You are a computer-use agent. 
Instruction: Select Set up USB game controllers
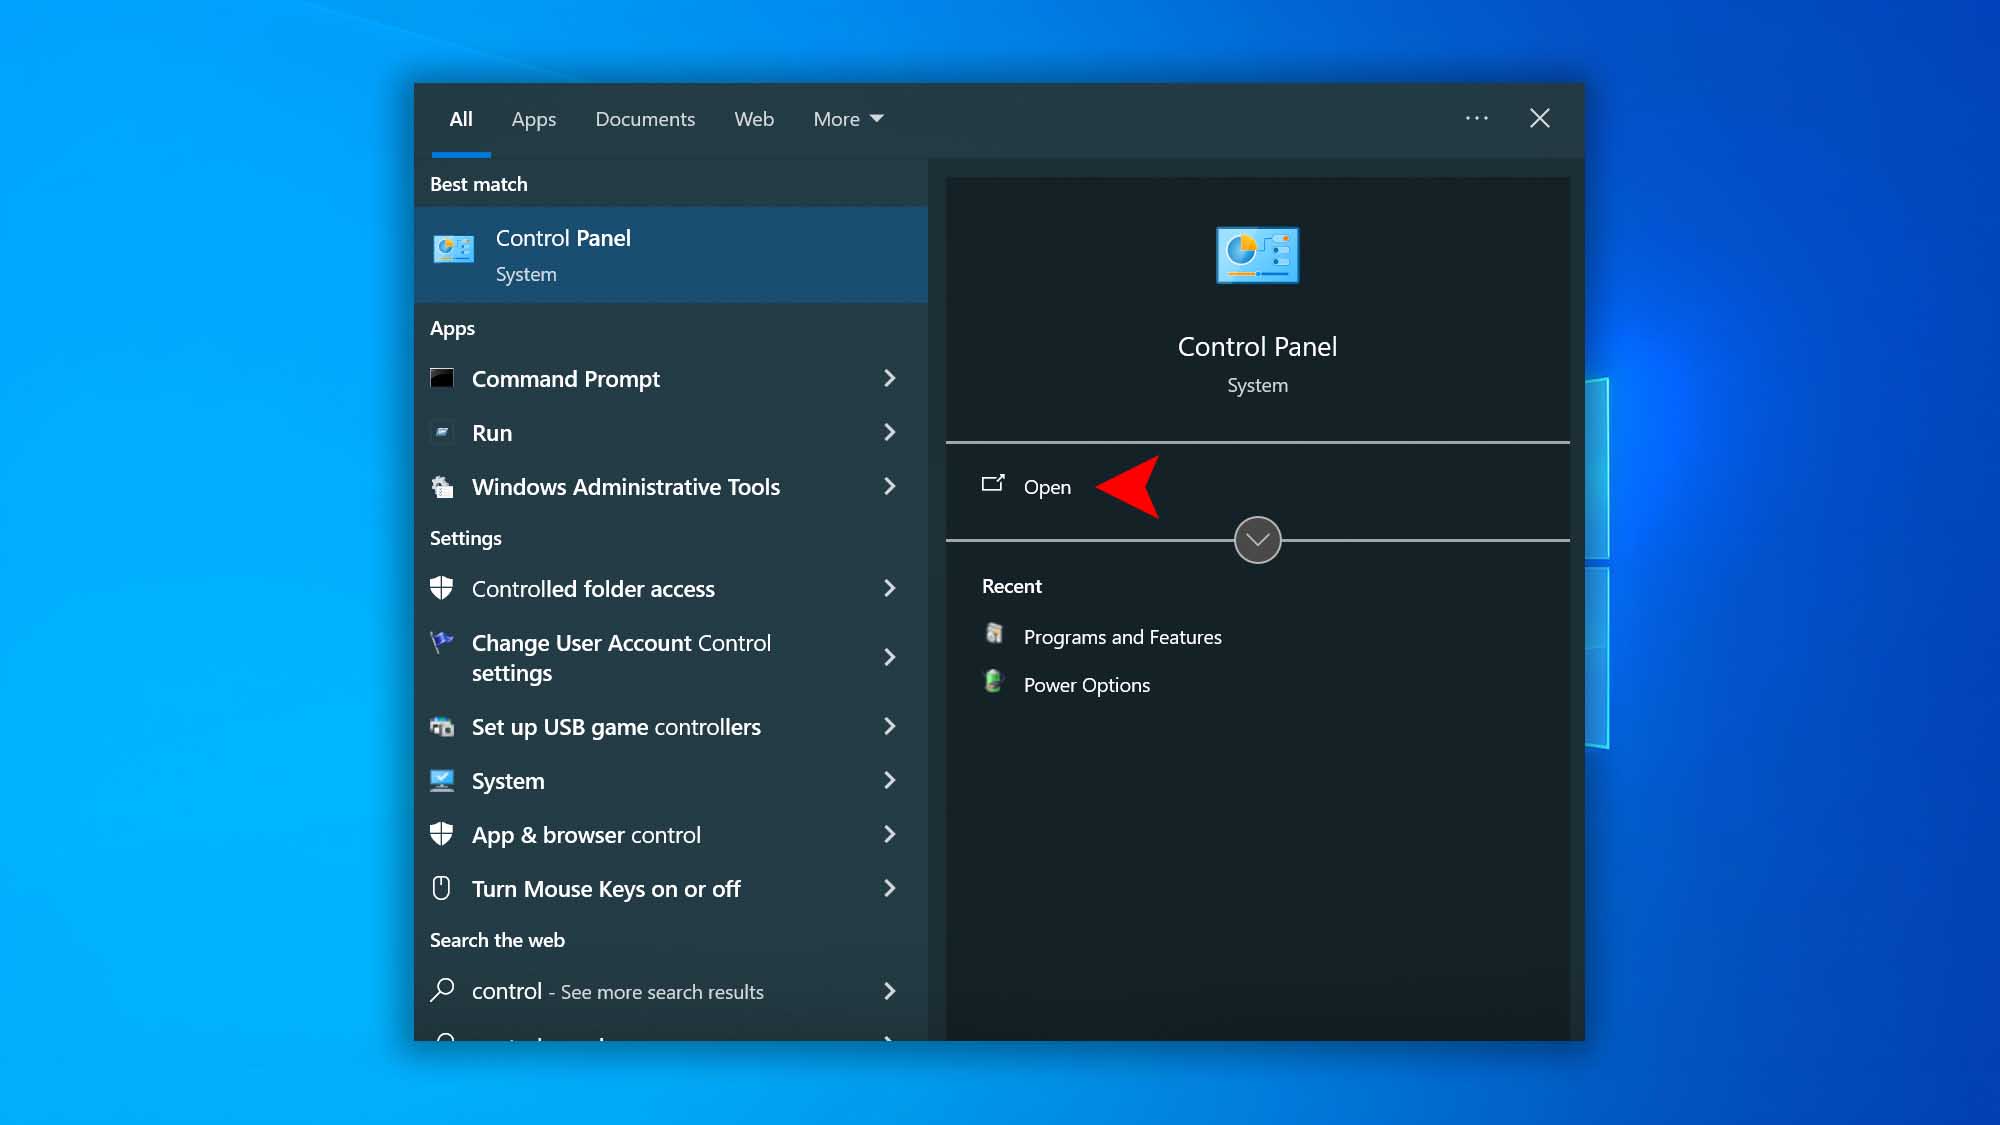(x=616, y=727)
